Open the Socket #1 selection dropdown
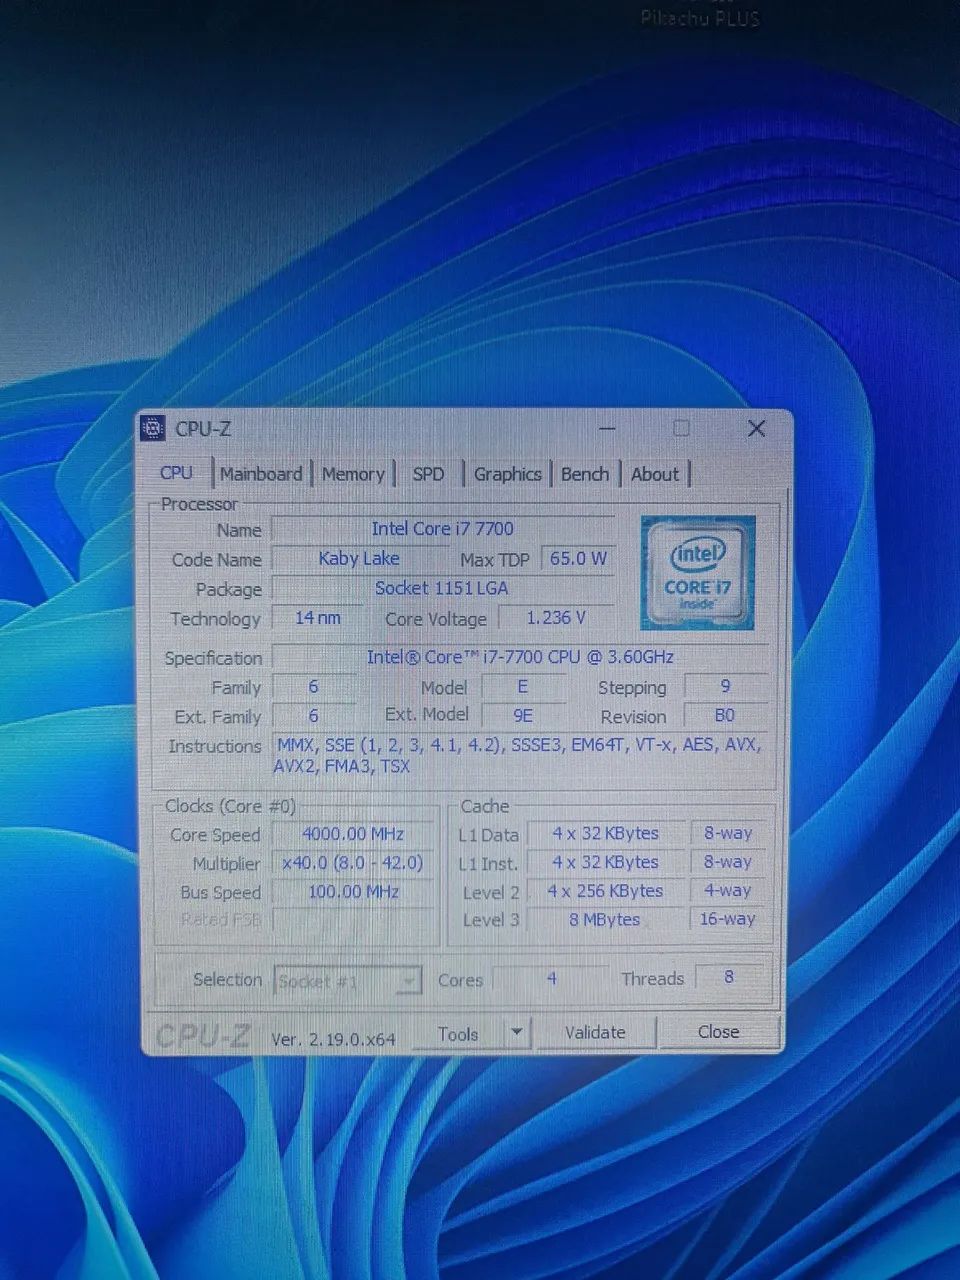 point(347,981)
